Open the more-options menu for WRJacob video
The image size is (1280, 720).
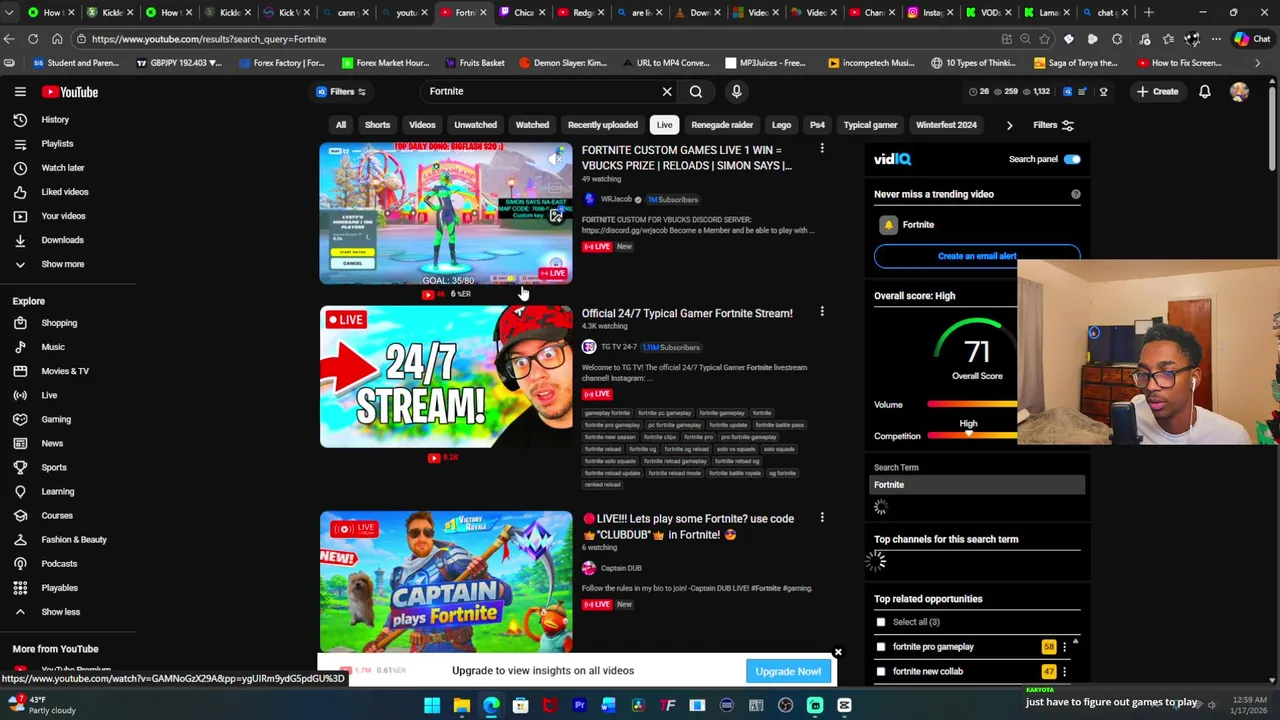822,149
